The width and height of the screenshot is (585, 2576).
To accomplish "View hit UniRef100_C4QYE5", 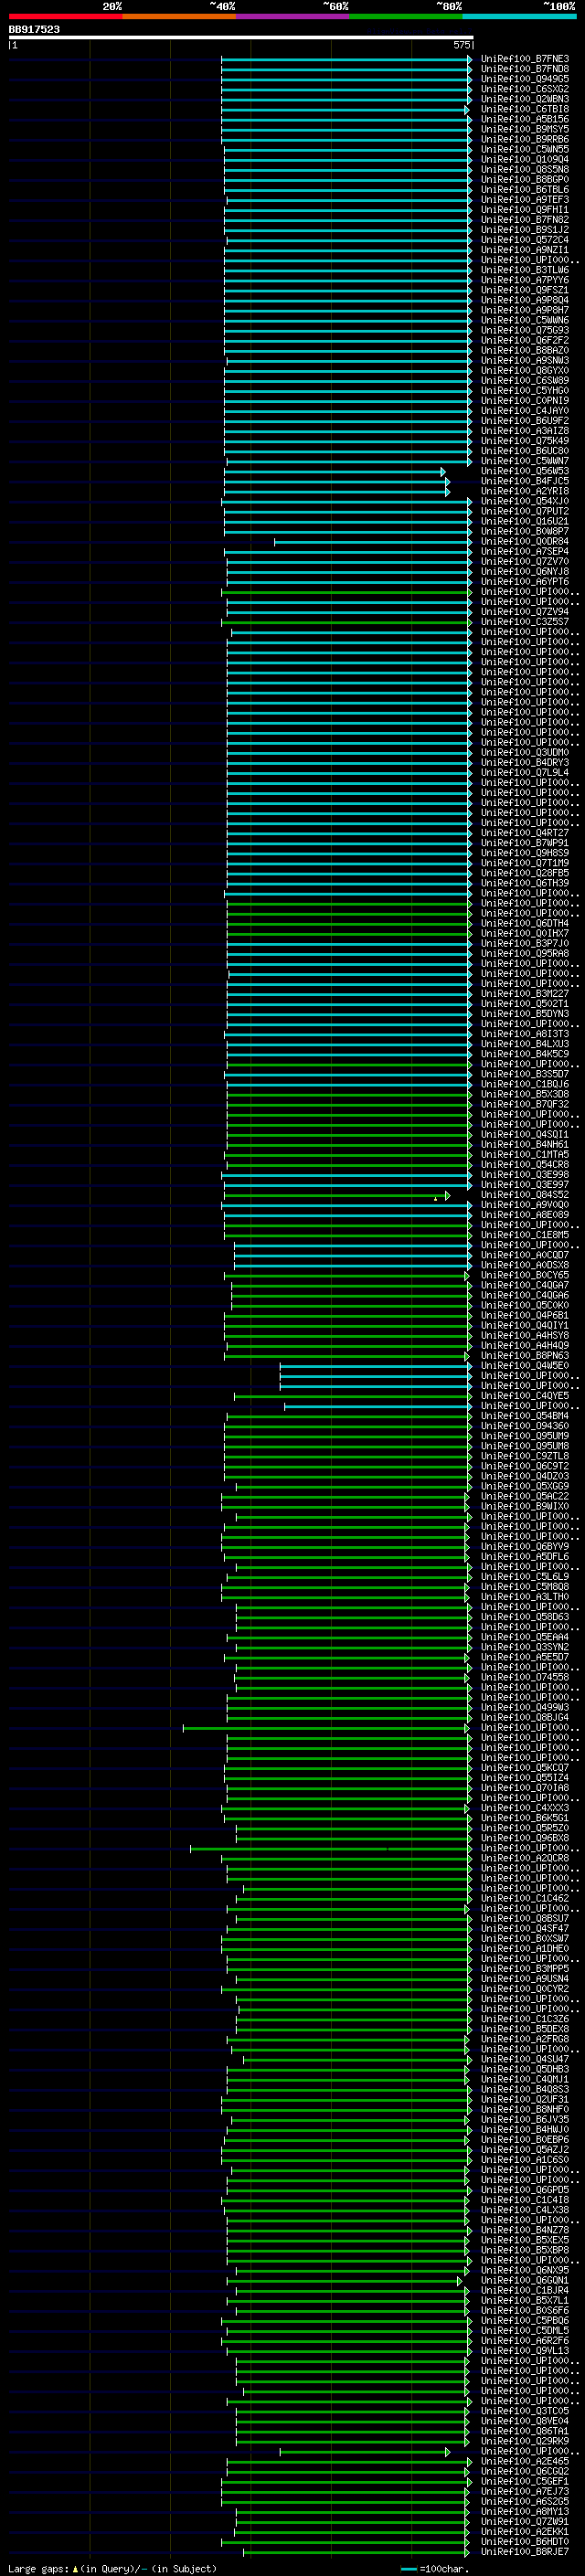I will click(x=524, y=1397).
